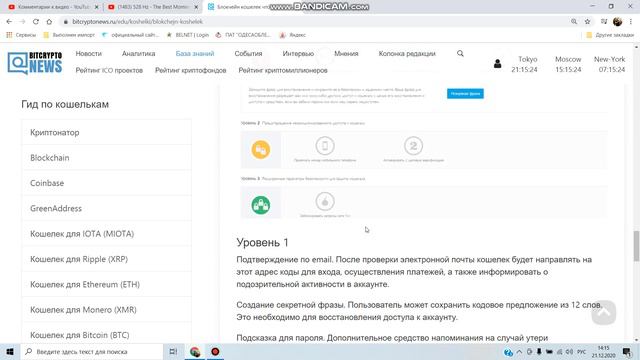
Task: Open Кошелек для Monero (XMR) guide
Action: click(106, 309)
